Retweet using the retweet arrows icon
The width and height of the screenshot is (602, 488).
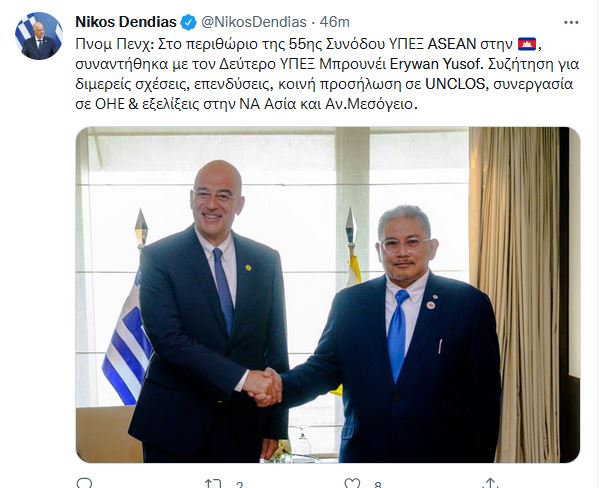coord(213,483)
